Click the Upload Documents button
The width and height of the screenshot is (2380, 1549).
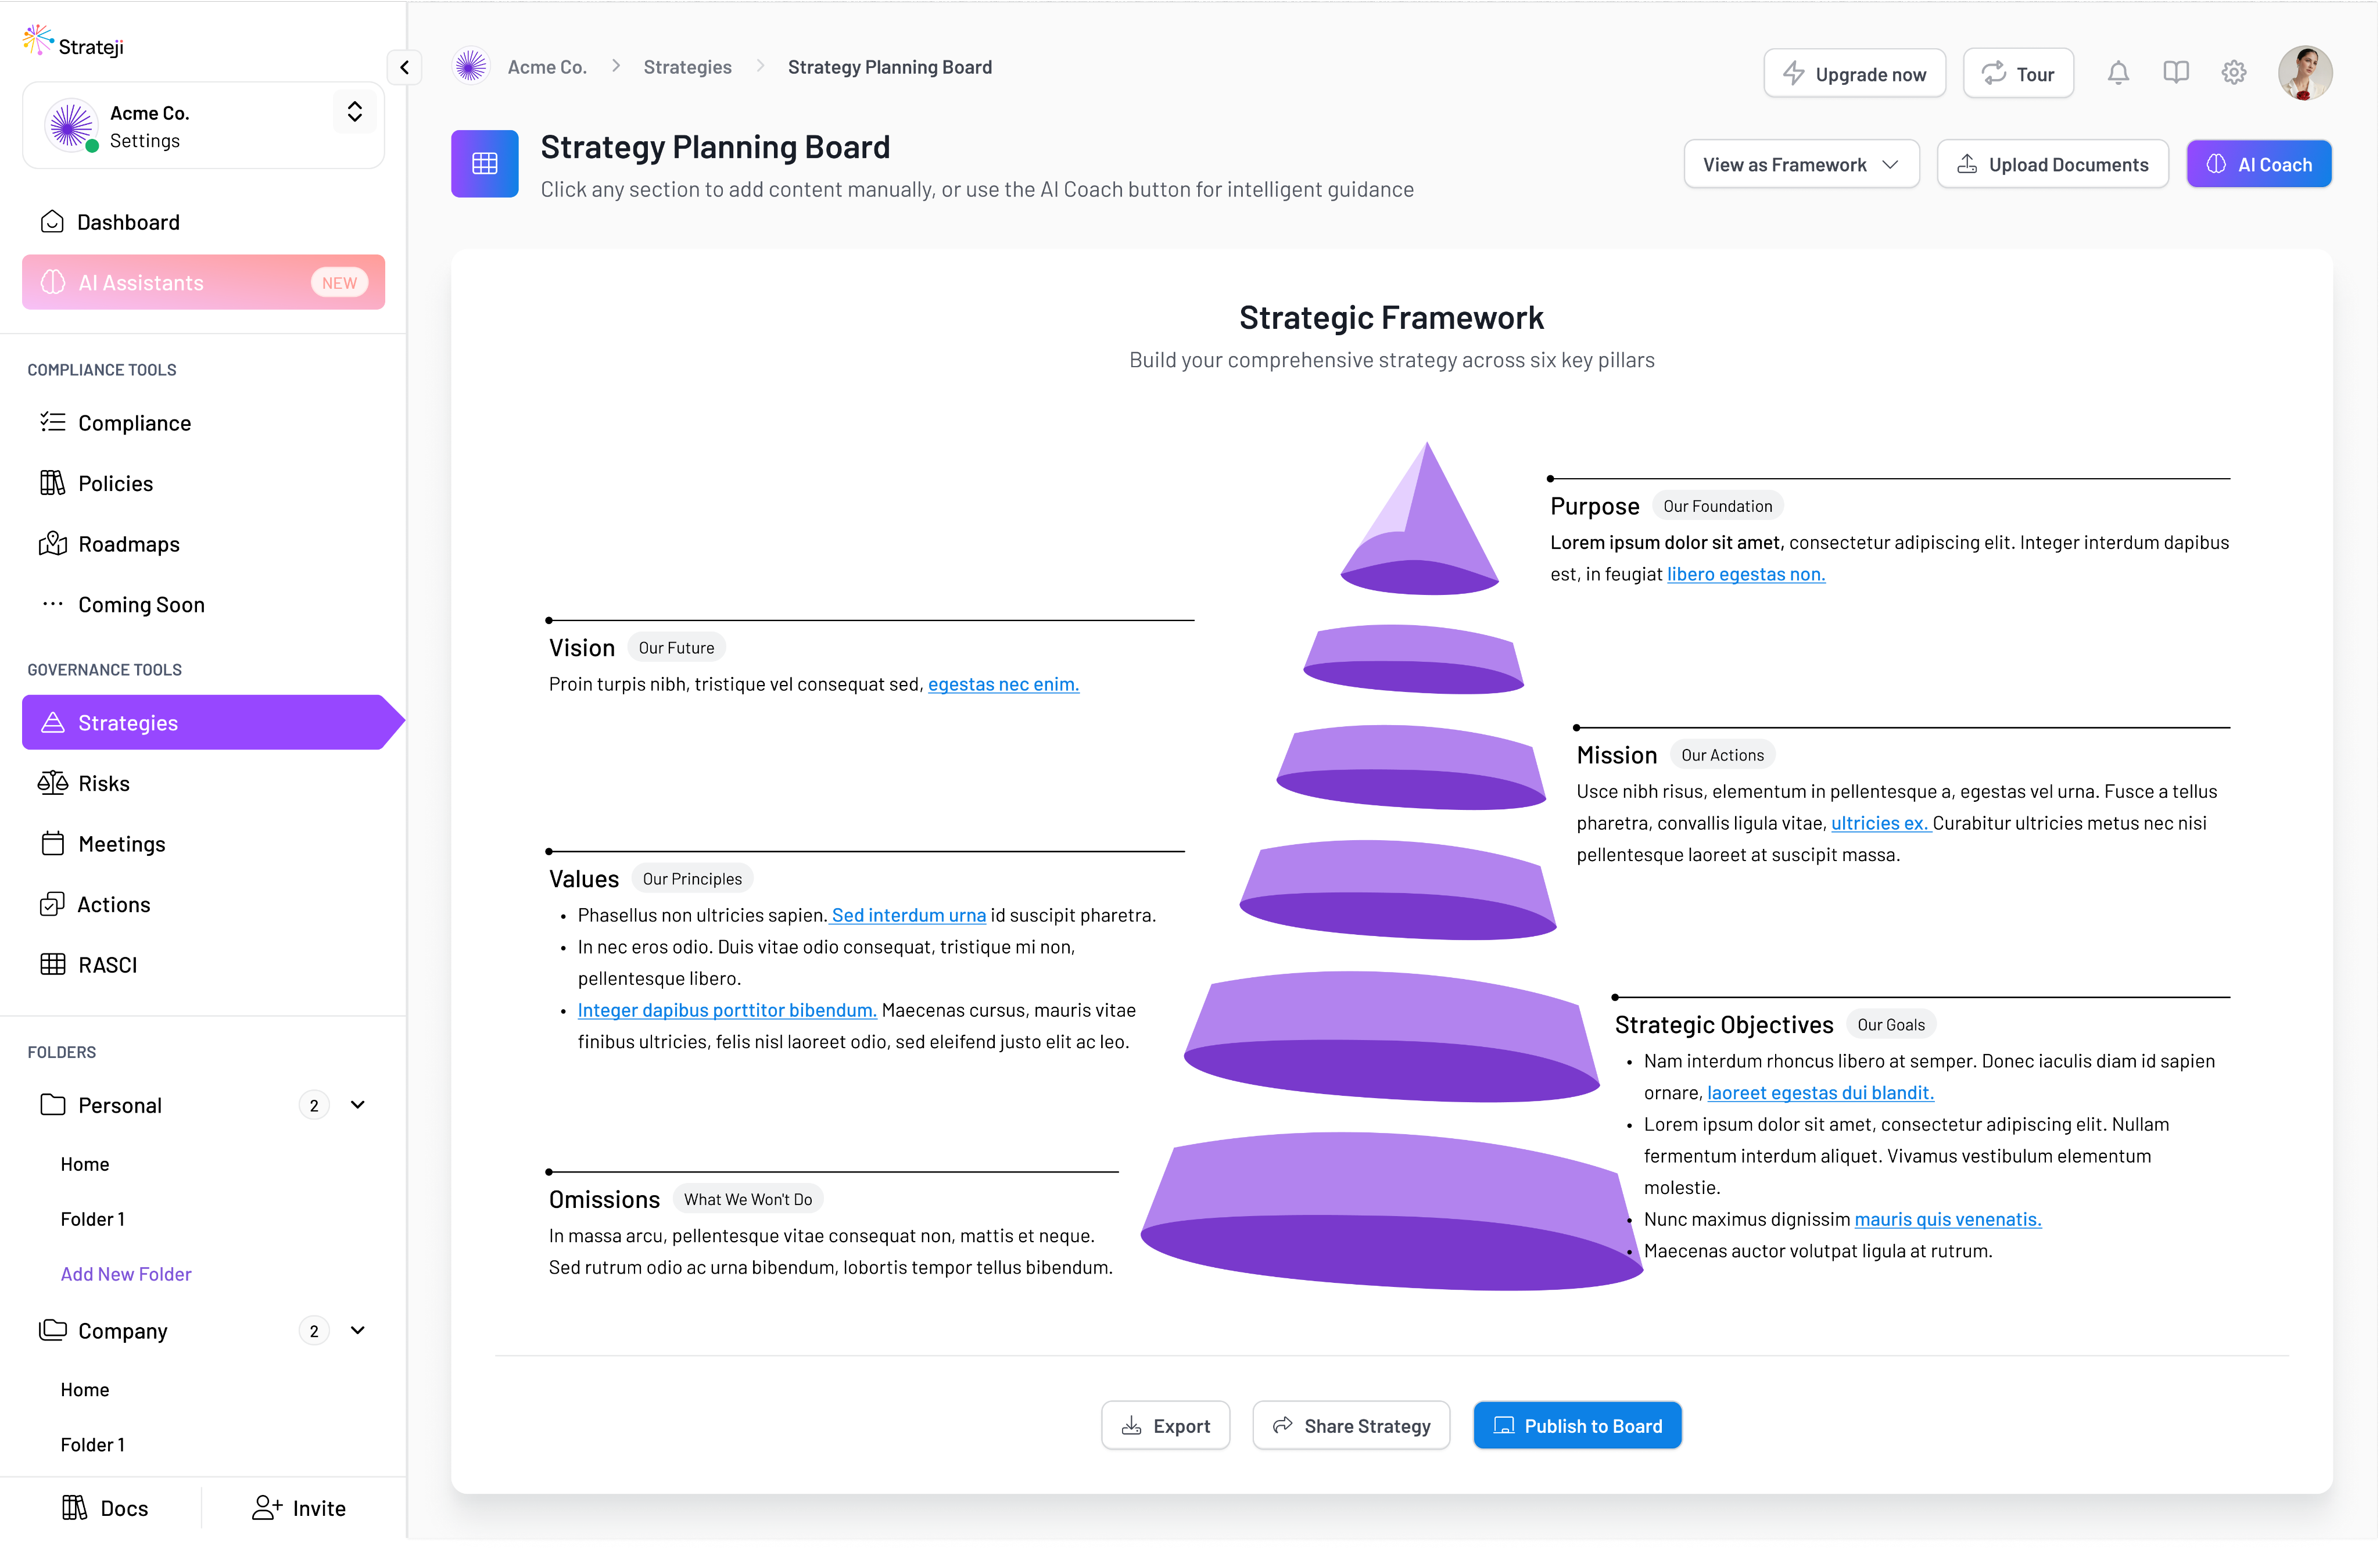[x=2052, y=165]
